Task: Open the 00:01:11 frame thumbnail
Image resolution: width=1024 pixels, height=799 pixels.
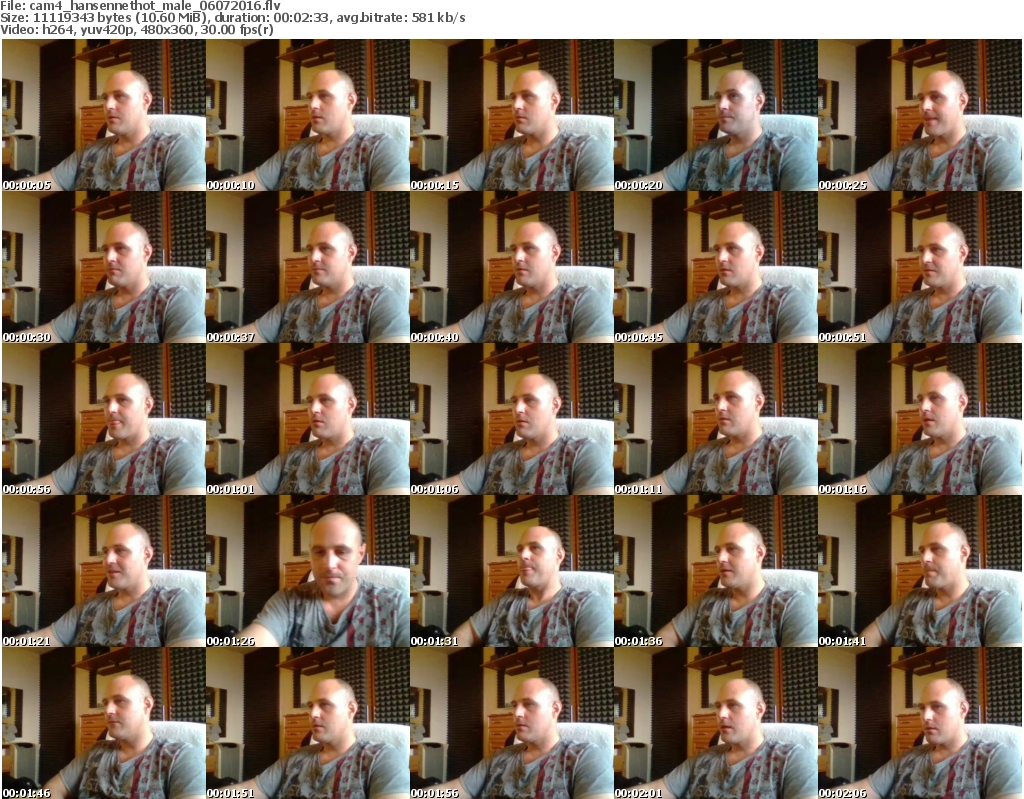Action: (x=715, y=419)
